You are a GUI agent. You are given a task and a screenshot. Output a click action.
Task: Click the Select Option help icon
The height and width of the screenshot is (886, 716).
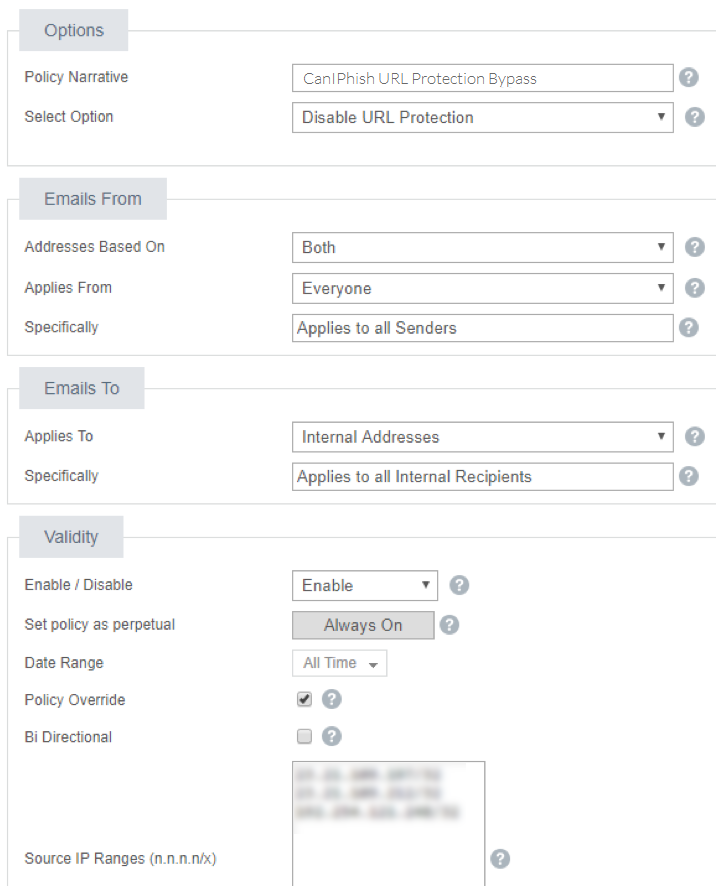(x=694, y=117)
